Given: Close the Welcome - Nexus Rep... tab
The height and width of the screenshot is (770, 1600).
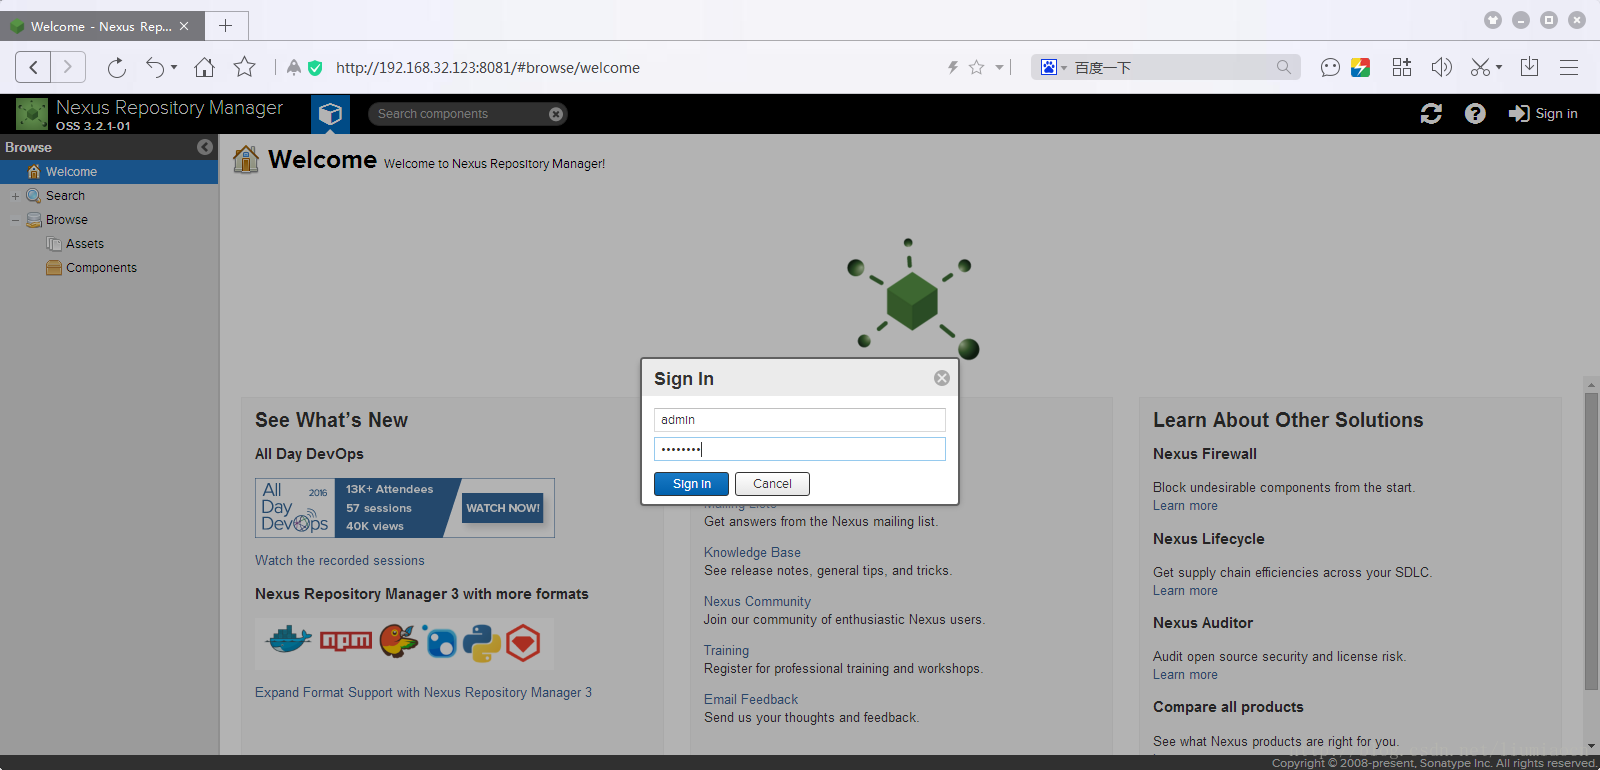Looking at the screenshot, I should click(x=184, y=26).
